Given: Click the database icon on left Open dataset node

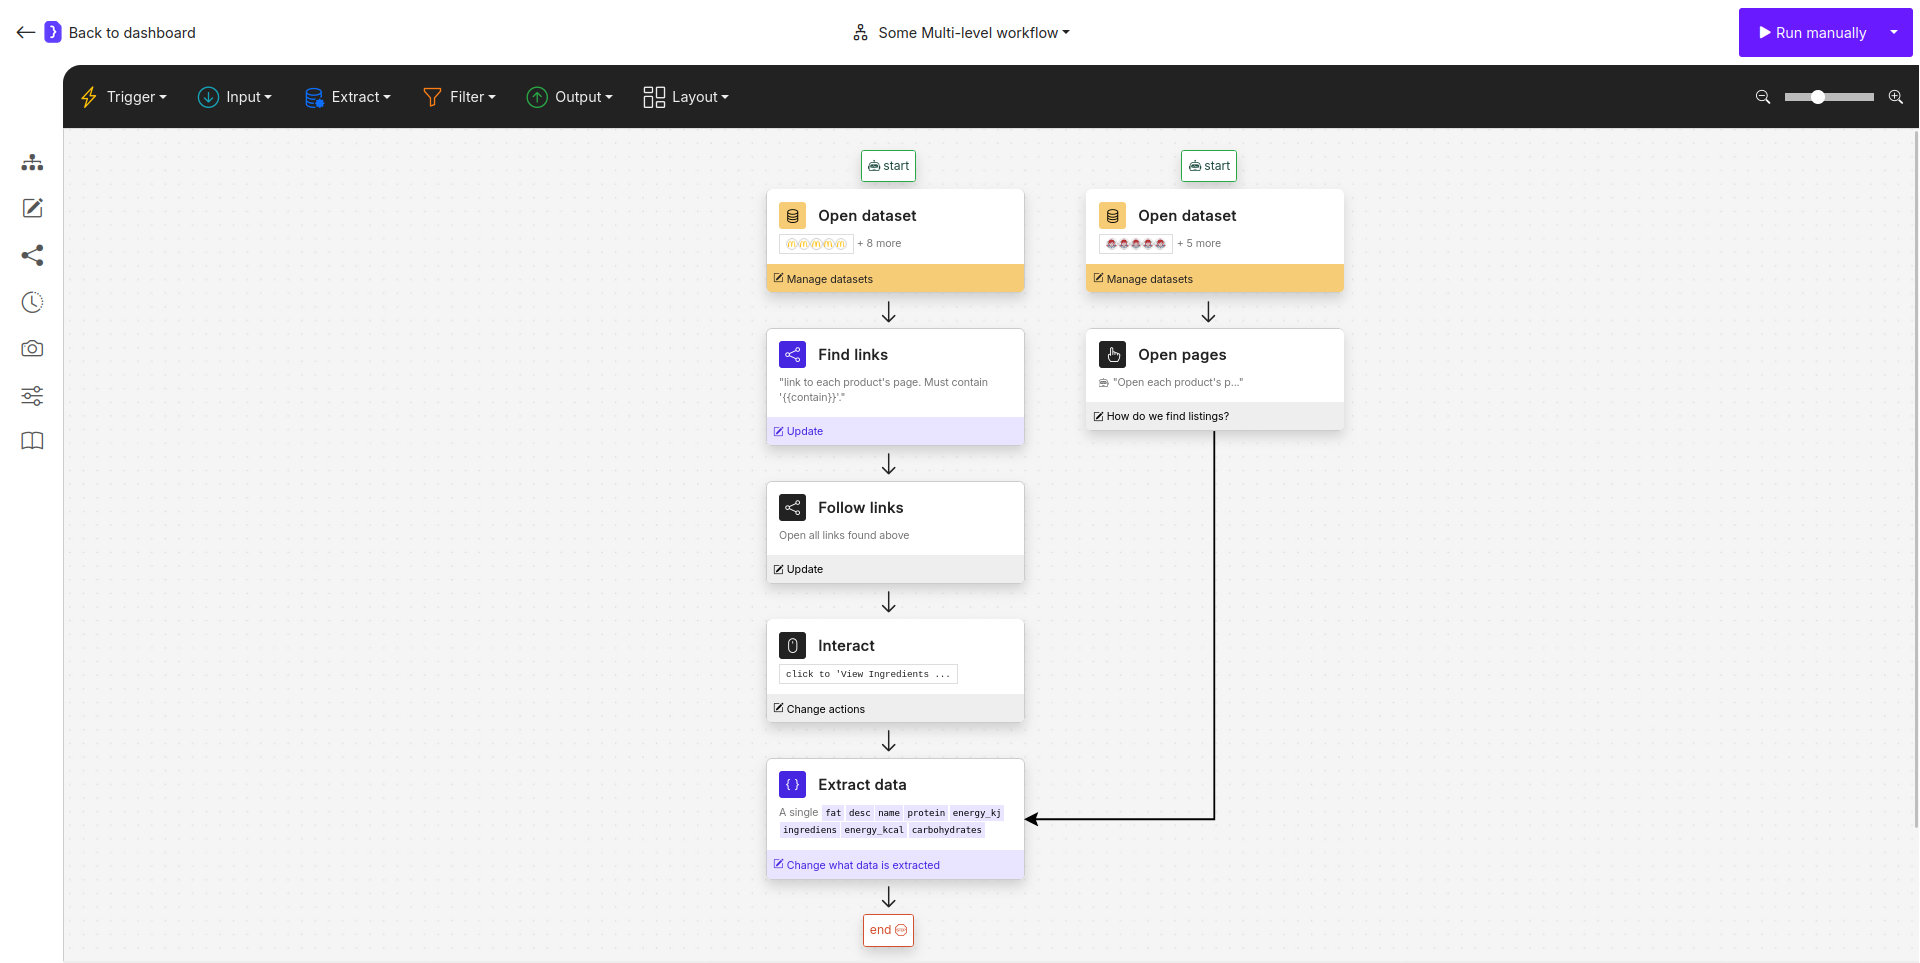Looking at the screenshot, I should point(792,215).
